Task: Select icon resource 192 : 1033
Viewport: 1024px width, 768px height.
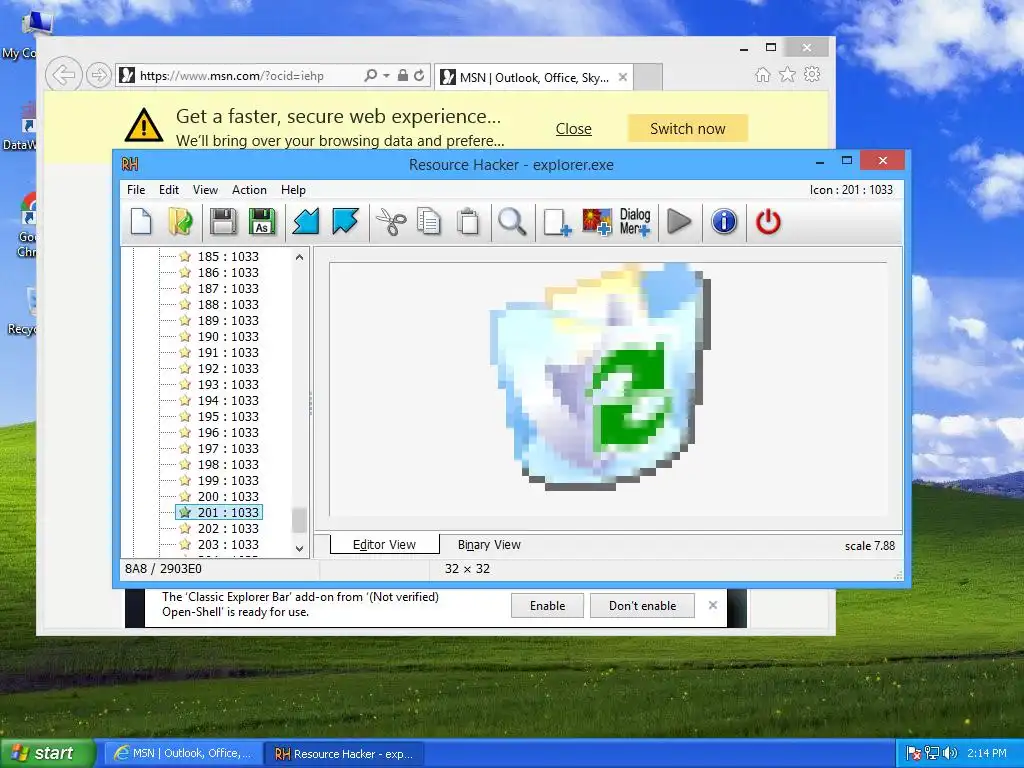Action: (228, 368)
